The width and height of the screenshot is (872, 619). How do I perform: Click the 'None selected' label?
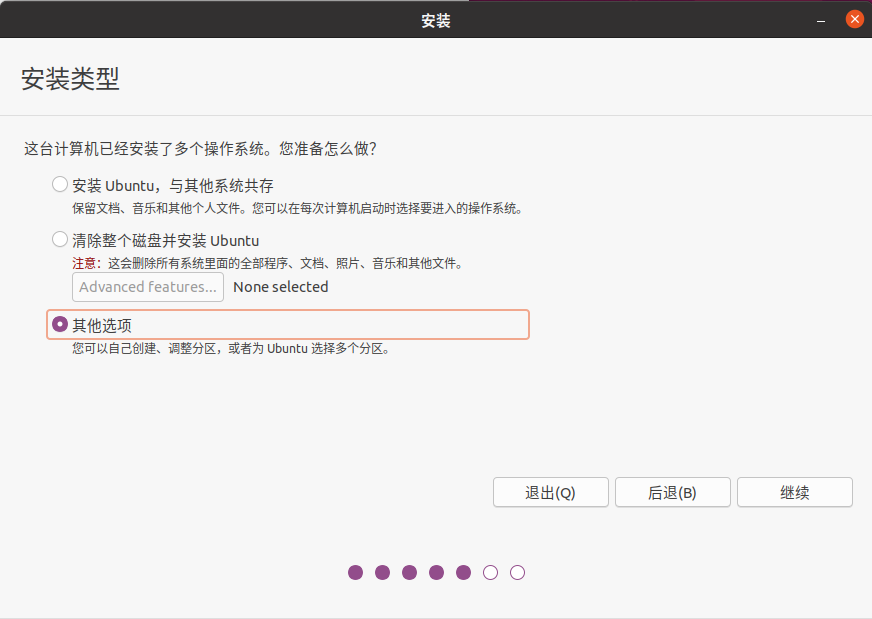point(281,287)
